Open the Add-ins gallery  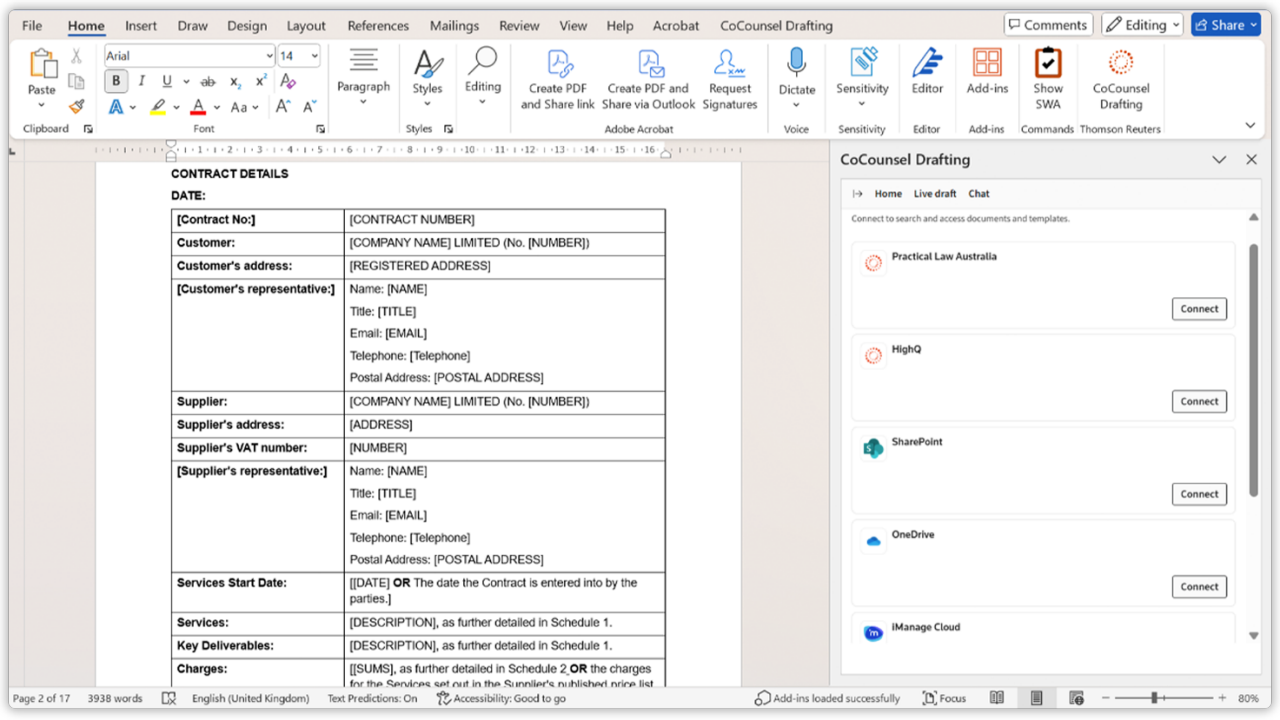(987, 71)
